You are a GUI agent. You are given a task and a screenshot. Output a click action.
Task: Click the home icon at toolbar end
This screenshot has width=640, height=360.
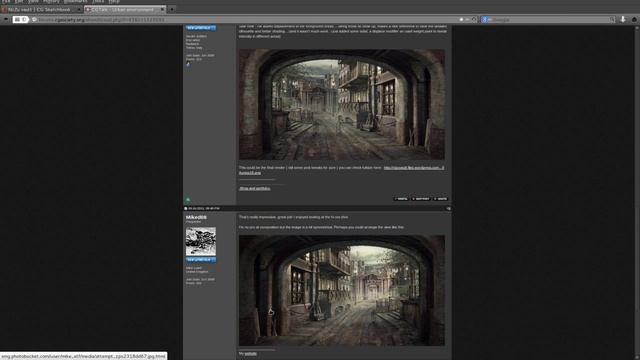[634, 19]
